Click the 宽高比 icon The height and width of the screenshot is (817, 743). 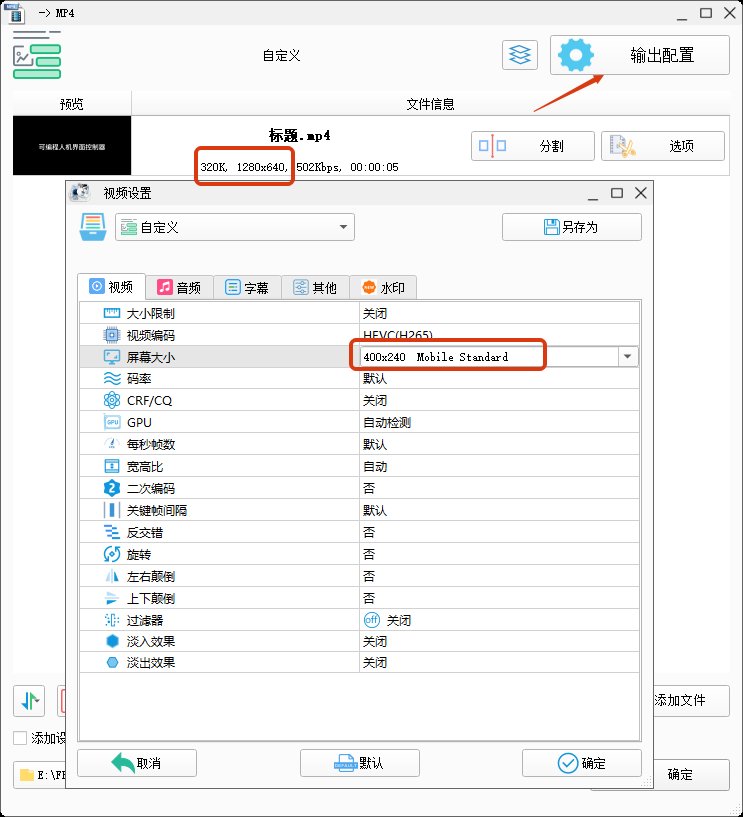(x=112, y=466)
